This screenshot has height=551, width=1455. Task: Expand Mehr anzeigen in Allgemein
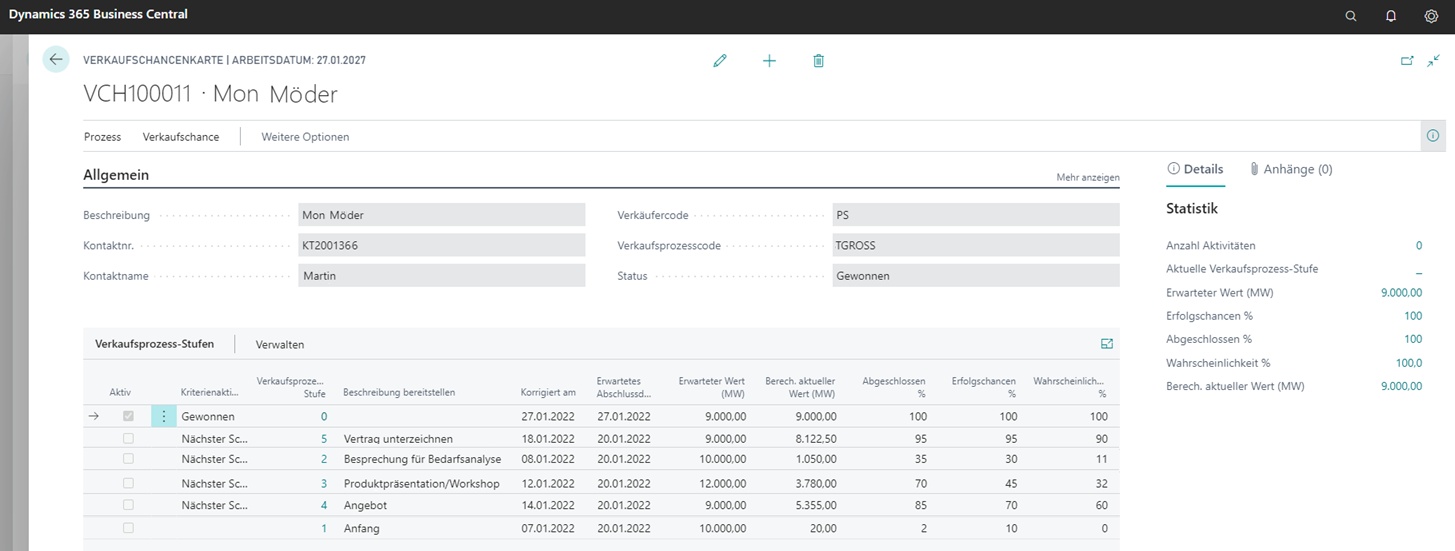pos(1087,177)
